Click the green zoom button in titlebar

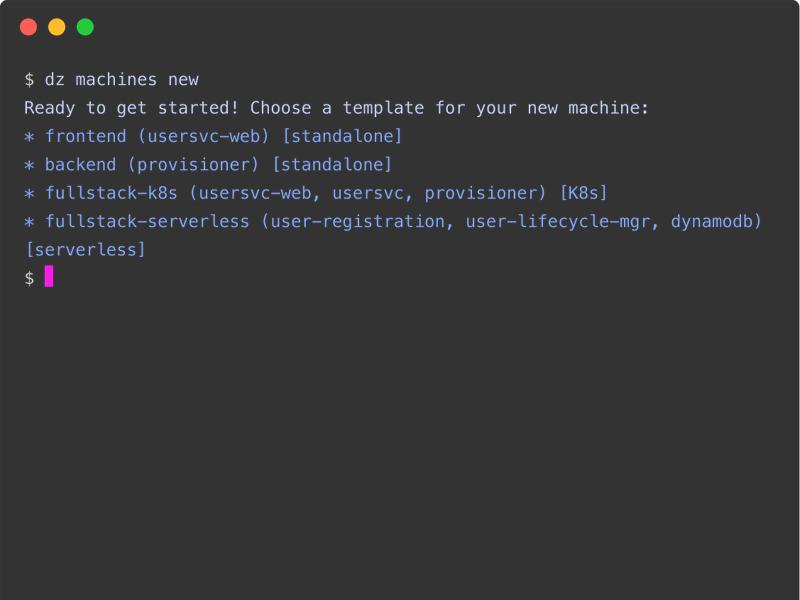click(84, 26)
